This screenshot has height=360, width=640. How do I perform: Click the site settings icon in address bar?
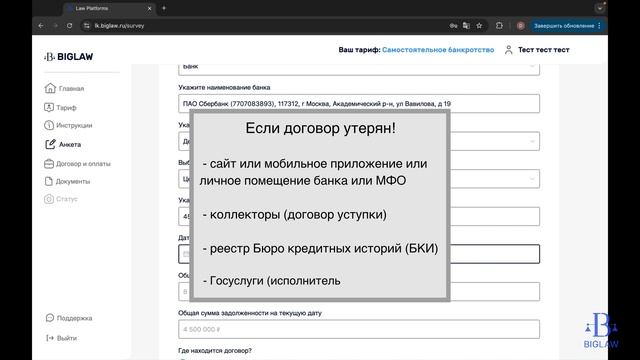87,25
